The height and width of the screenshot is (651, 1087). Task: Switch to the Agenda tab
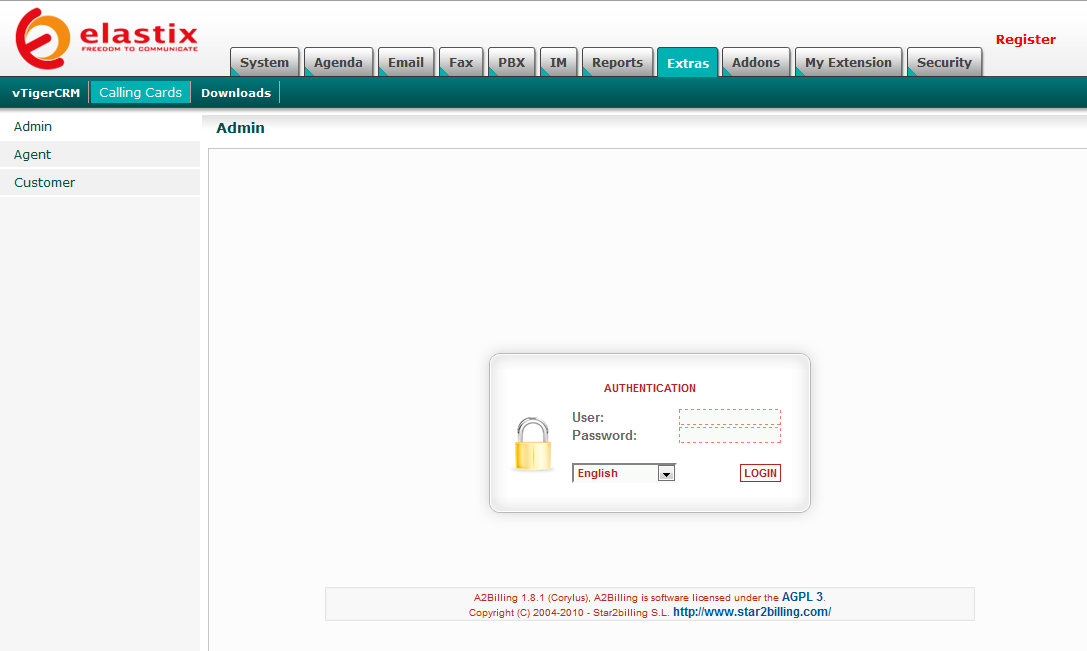[338, 62]
